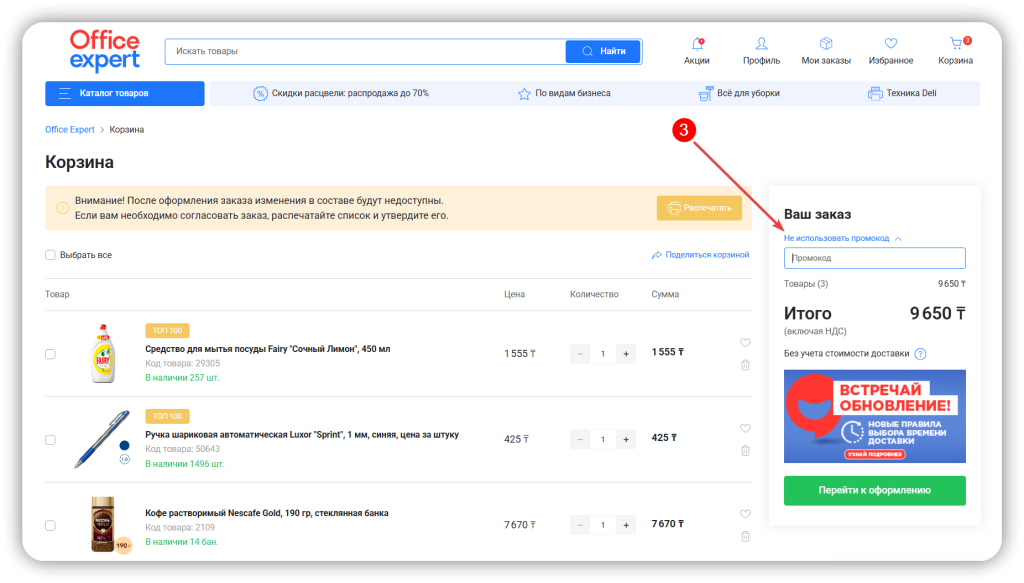Open Fairy Сочный Лимон product link
This screenshot has height=583, width=1024.
coord(268,349)
